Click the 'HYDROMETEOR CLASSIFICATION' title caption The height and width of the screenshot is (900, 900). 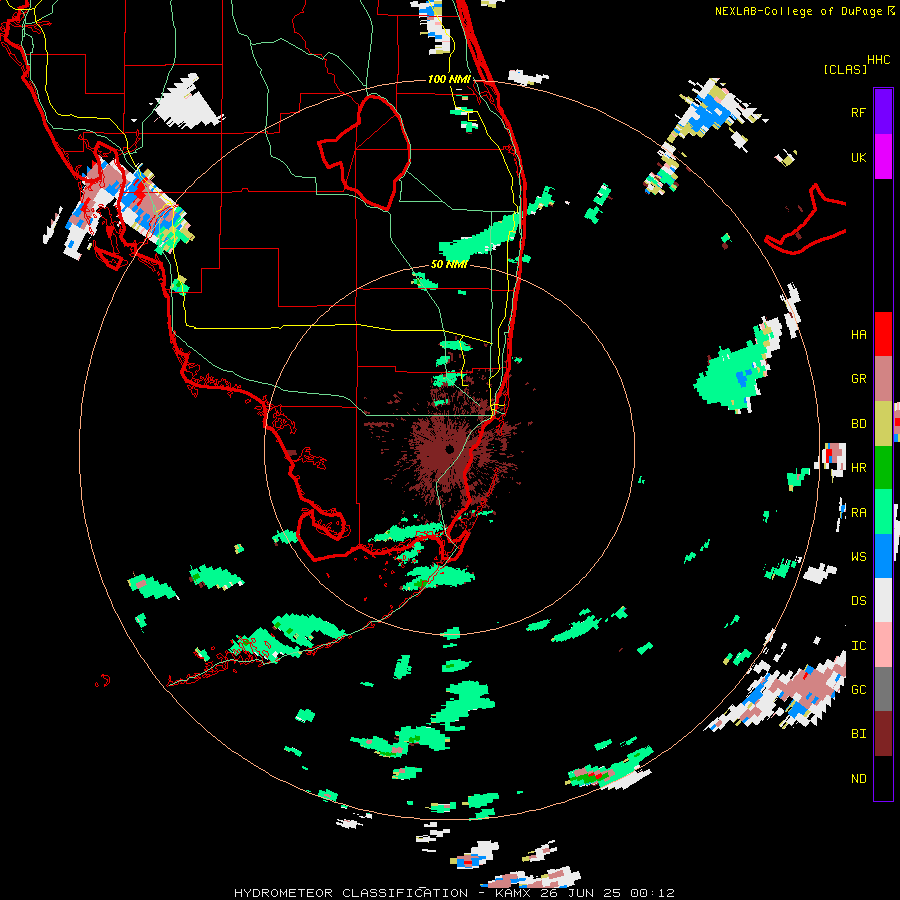point(351,893)
